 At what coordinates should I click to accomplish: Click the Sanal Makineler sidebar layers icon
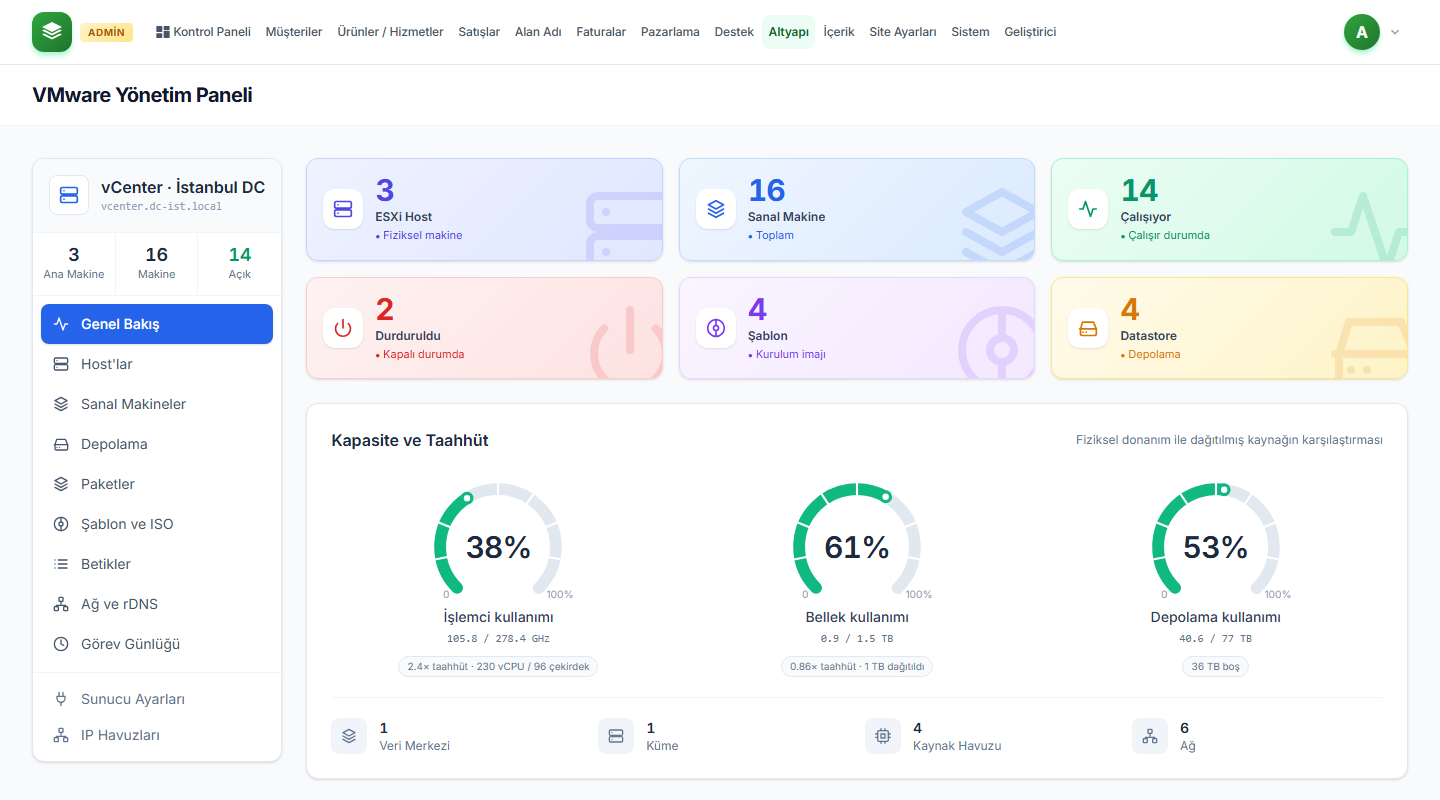[x=61, y=404]
